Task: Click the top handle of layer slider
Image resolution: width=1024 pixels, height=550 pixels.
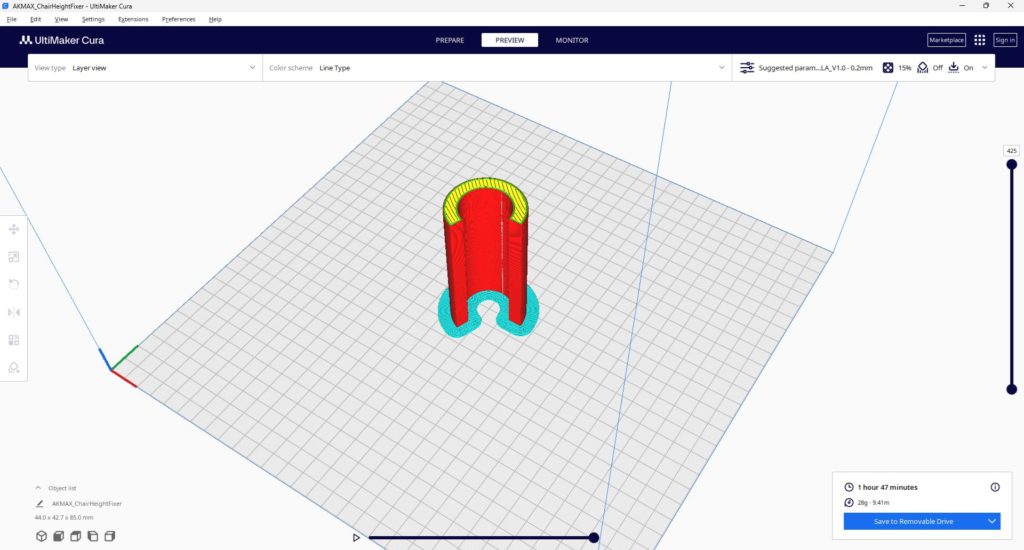Action: click(1011, 164)
